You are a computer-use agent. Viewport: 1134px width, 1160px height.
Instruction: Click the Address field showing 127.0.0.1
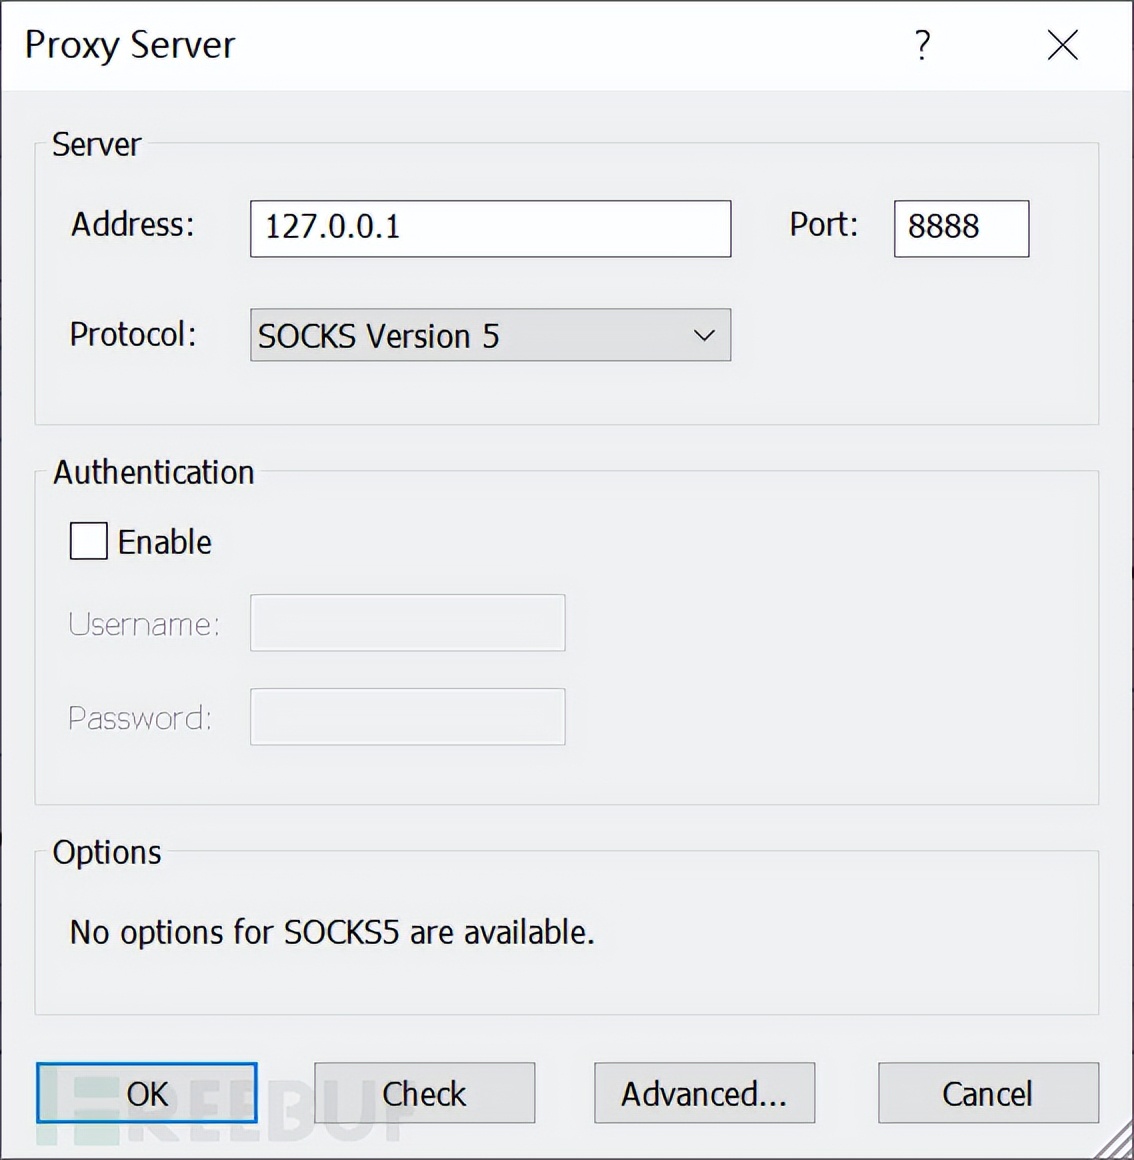[x=490, y=229]
